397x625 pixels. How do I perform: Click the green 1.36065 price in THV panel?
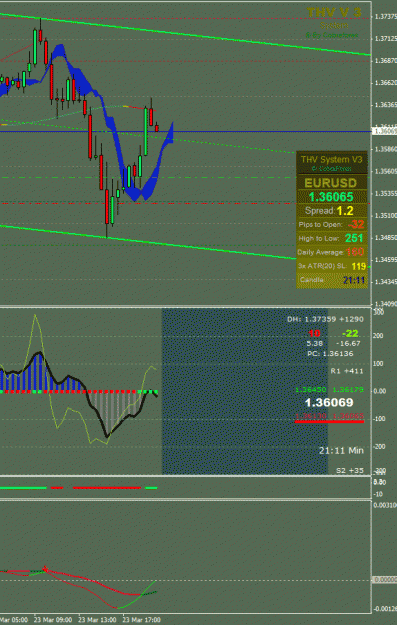(x=331, y=197)
